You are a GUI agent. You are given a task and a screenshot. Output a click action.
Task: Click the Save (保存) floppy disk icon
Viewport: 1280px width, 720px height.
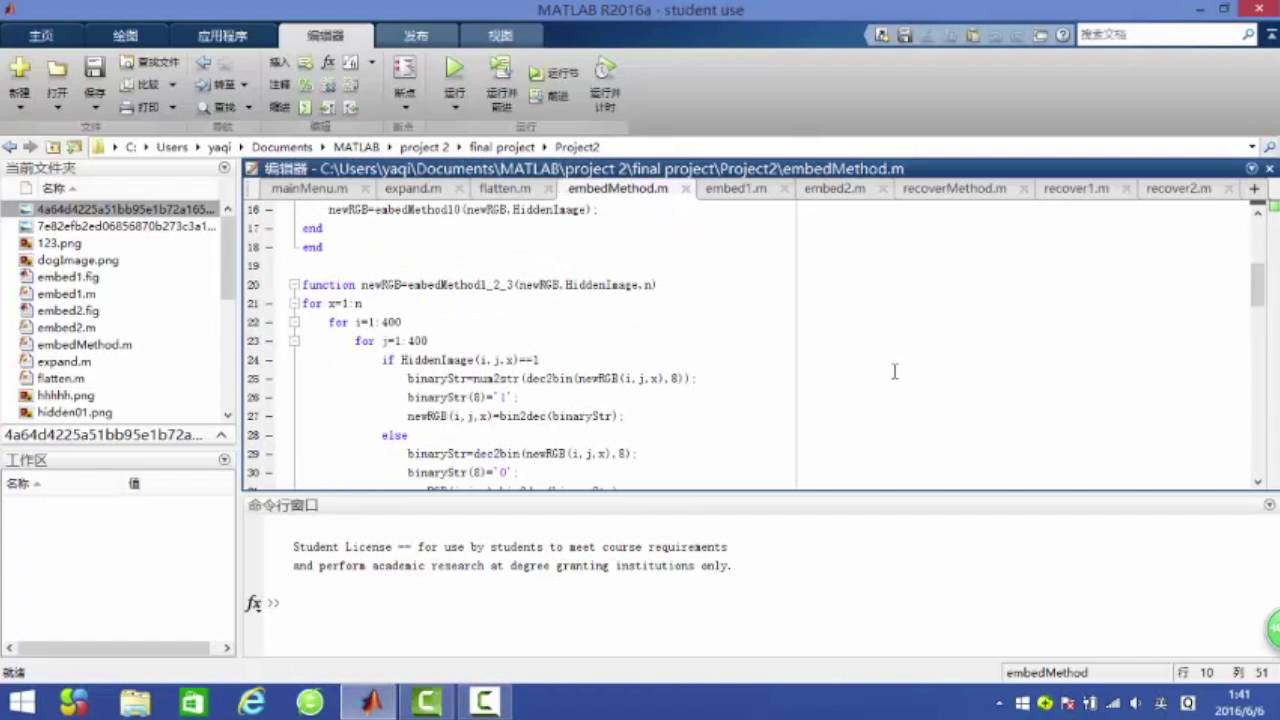(94, 68)
